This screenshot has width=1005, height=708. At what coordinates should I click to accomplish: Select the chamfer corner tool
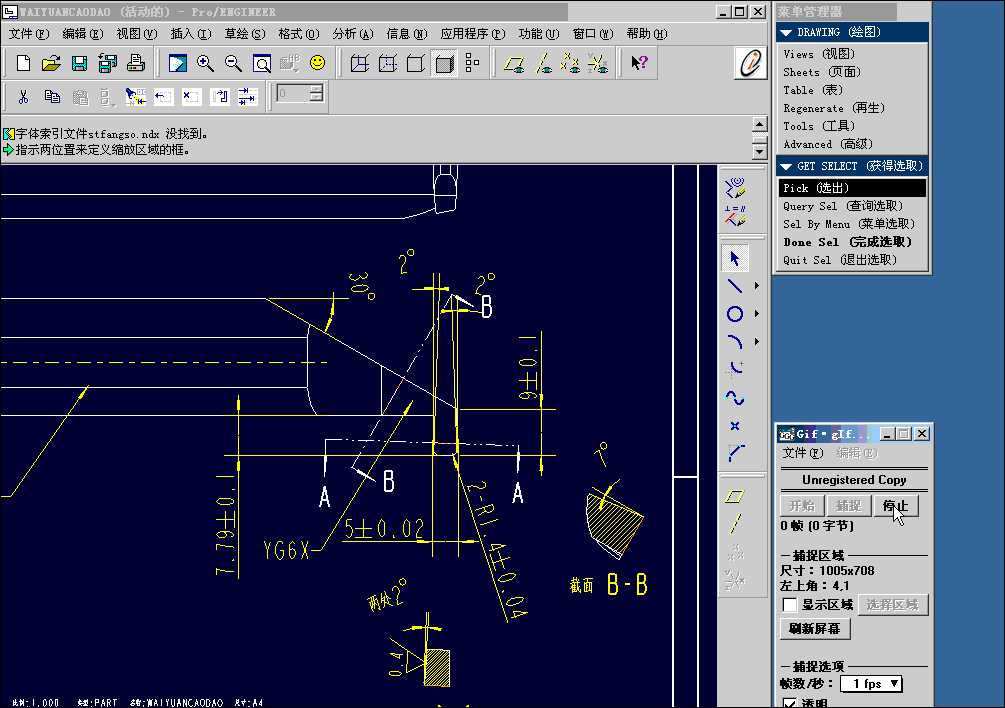tap(735, 454)
